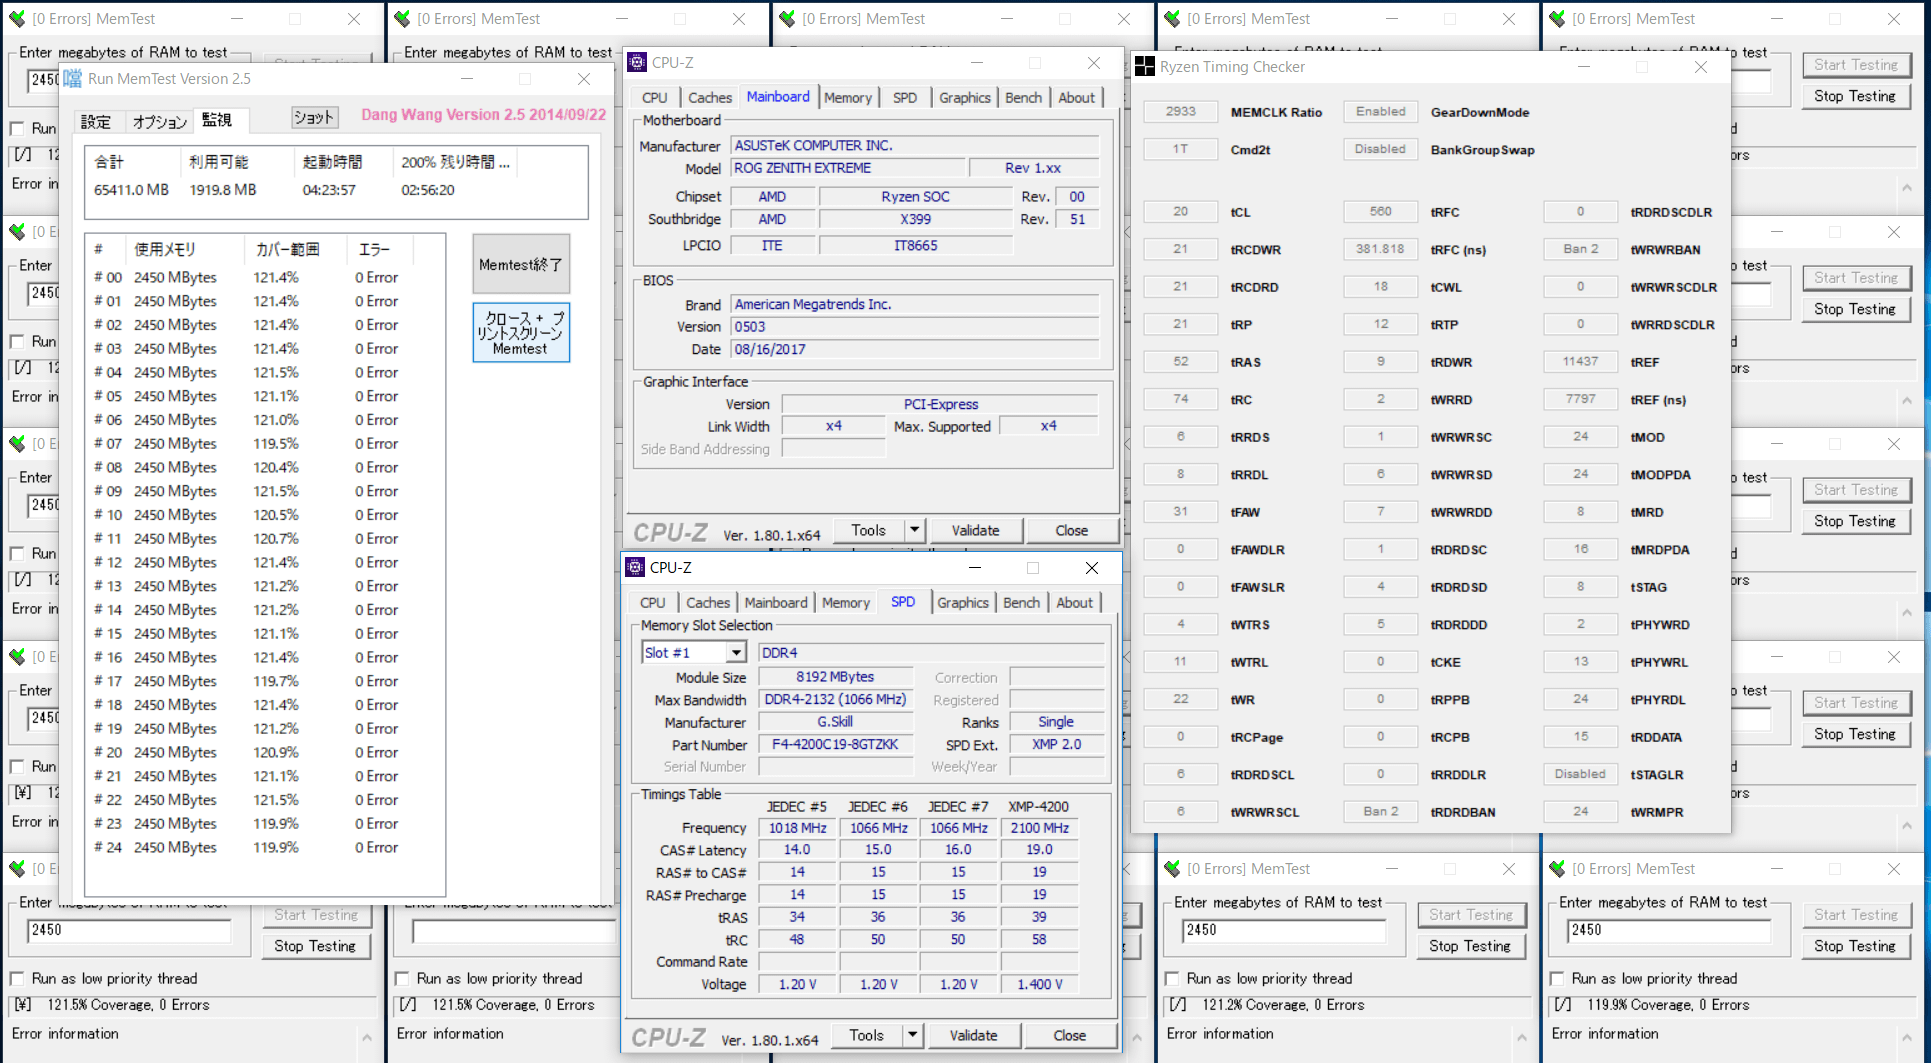The height and width of the screenshot is (1063, 1931).
Task: Click the Run MemTest Version 2.5 title icon
Action: [x=73, y=79]
